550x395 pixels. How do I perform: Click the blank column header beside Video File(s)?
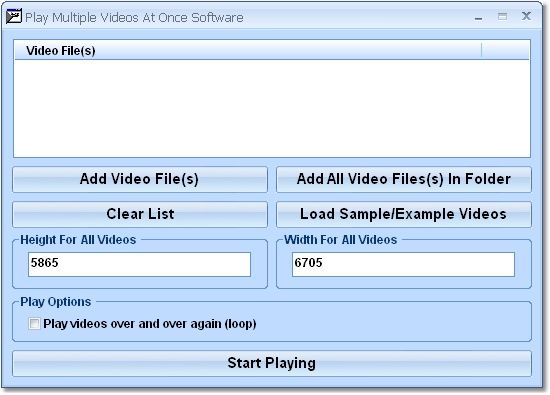tap(505, 50)
